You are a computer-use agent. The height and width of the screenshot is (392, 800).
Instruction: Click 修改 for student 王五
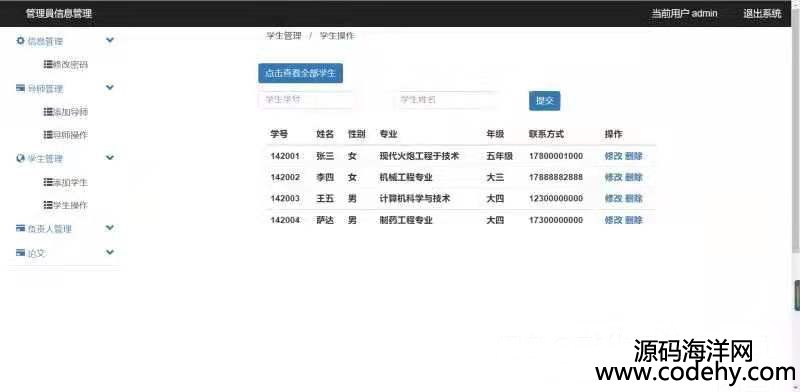613,198
